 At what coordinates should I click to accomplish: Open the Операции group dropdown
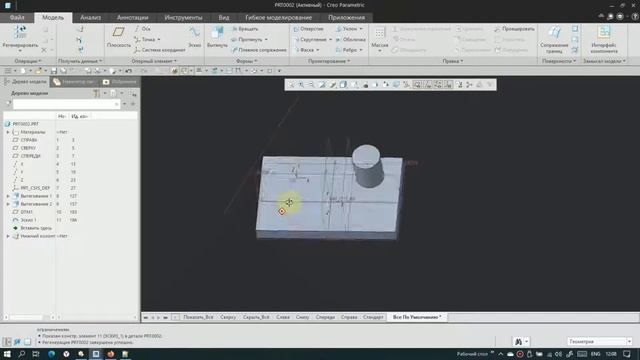[x=28, y=61]
